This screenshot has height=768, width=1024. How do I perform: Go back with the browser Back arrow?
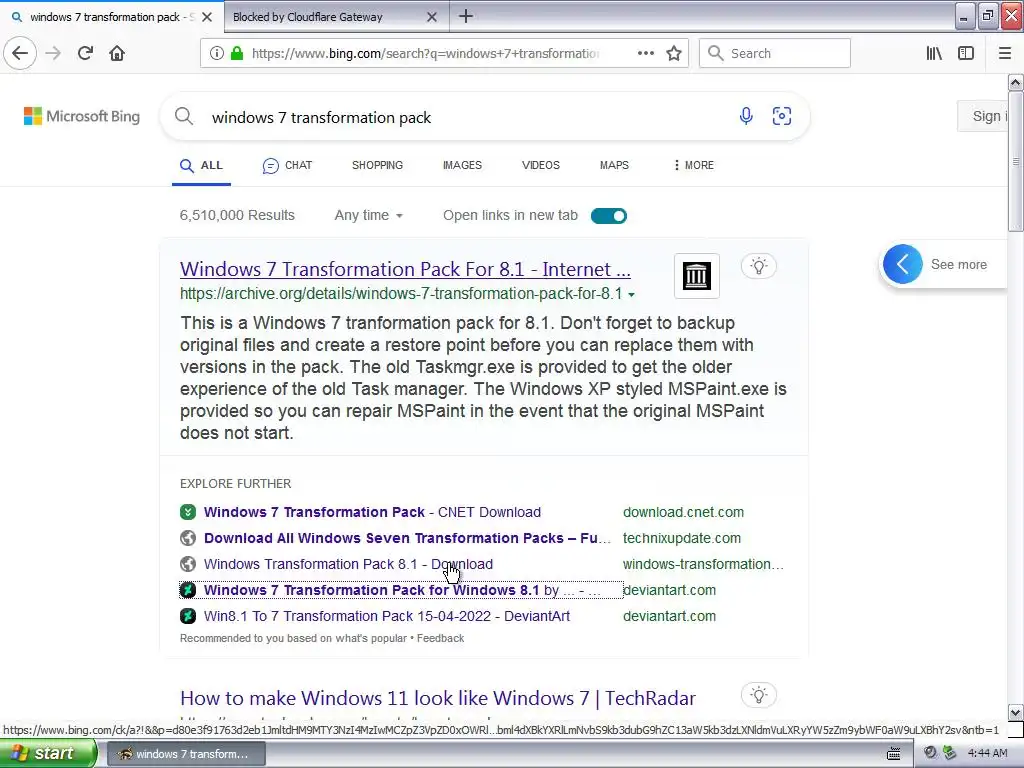[x=20, y=53]
